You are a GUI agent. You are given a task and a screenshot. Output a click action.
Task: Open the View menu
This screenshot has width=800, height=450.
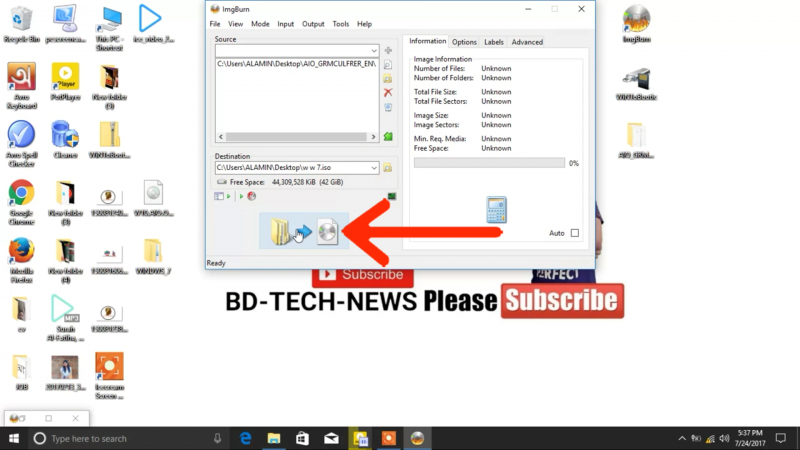[235, 24]
